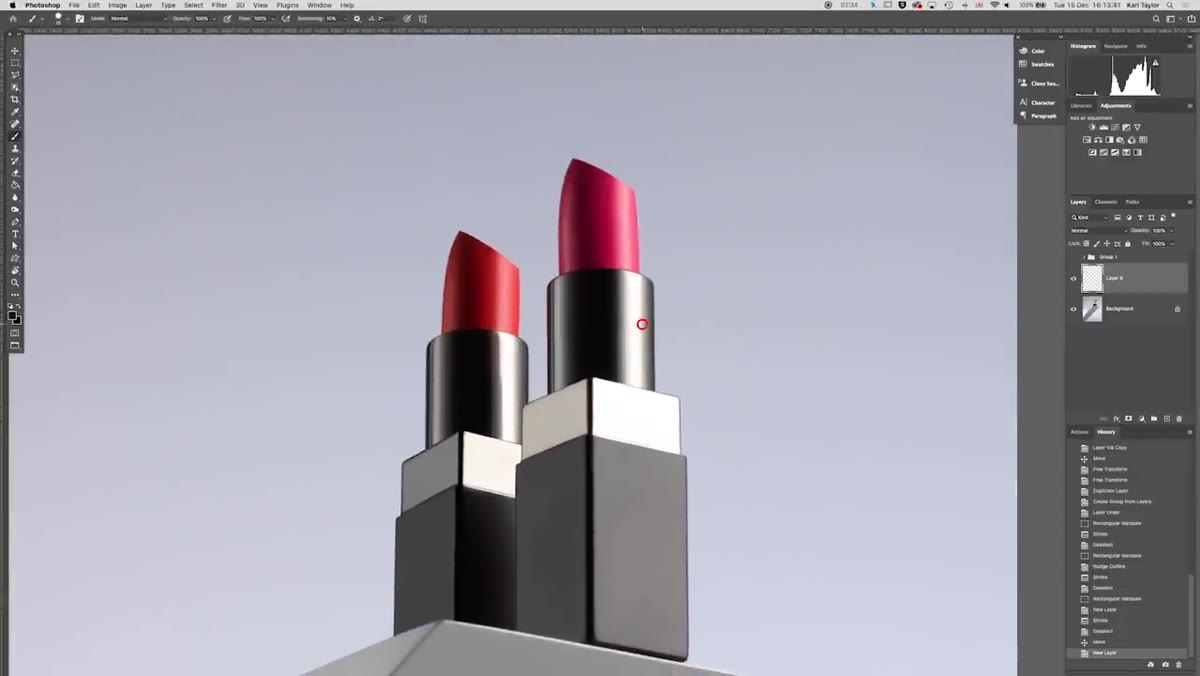Toggle lock image pixels brush icon

(x=1097, y=243)
